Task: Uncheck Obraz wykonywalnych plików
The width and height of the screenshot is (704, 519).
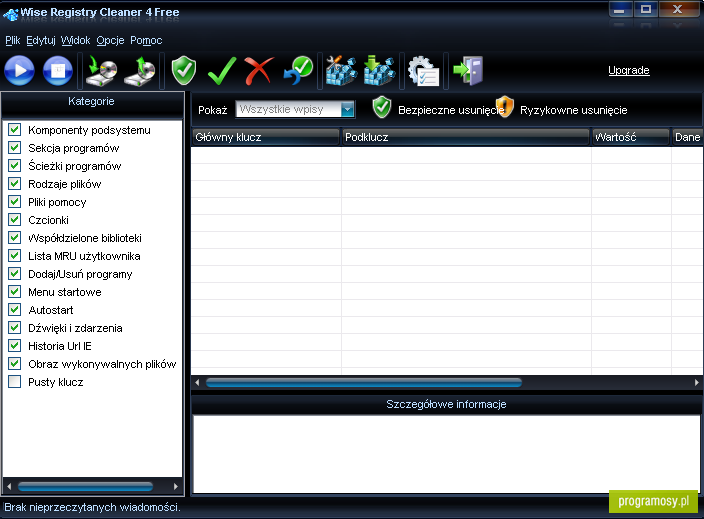Action: point(14,364)
